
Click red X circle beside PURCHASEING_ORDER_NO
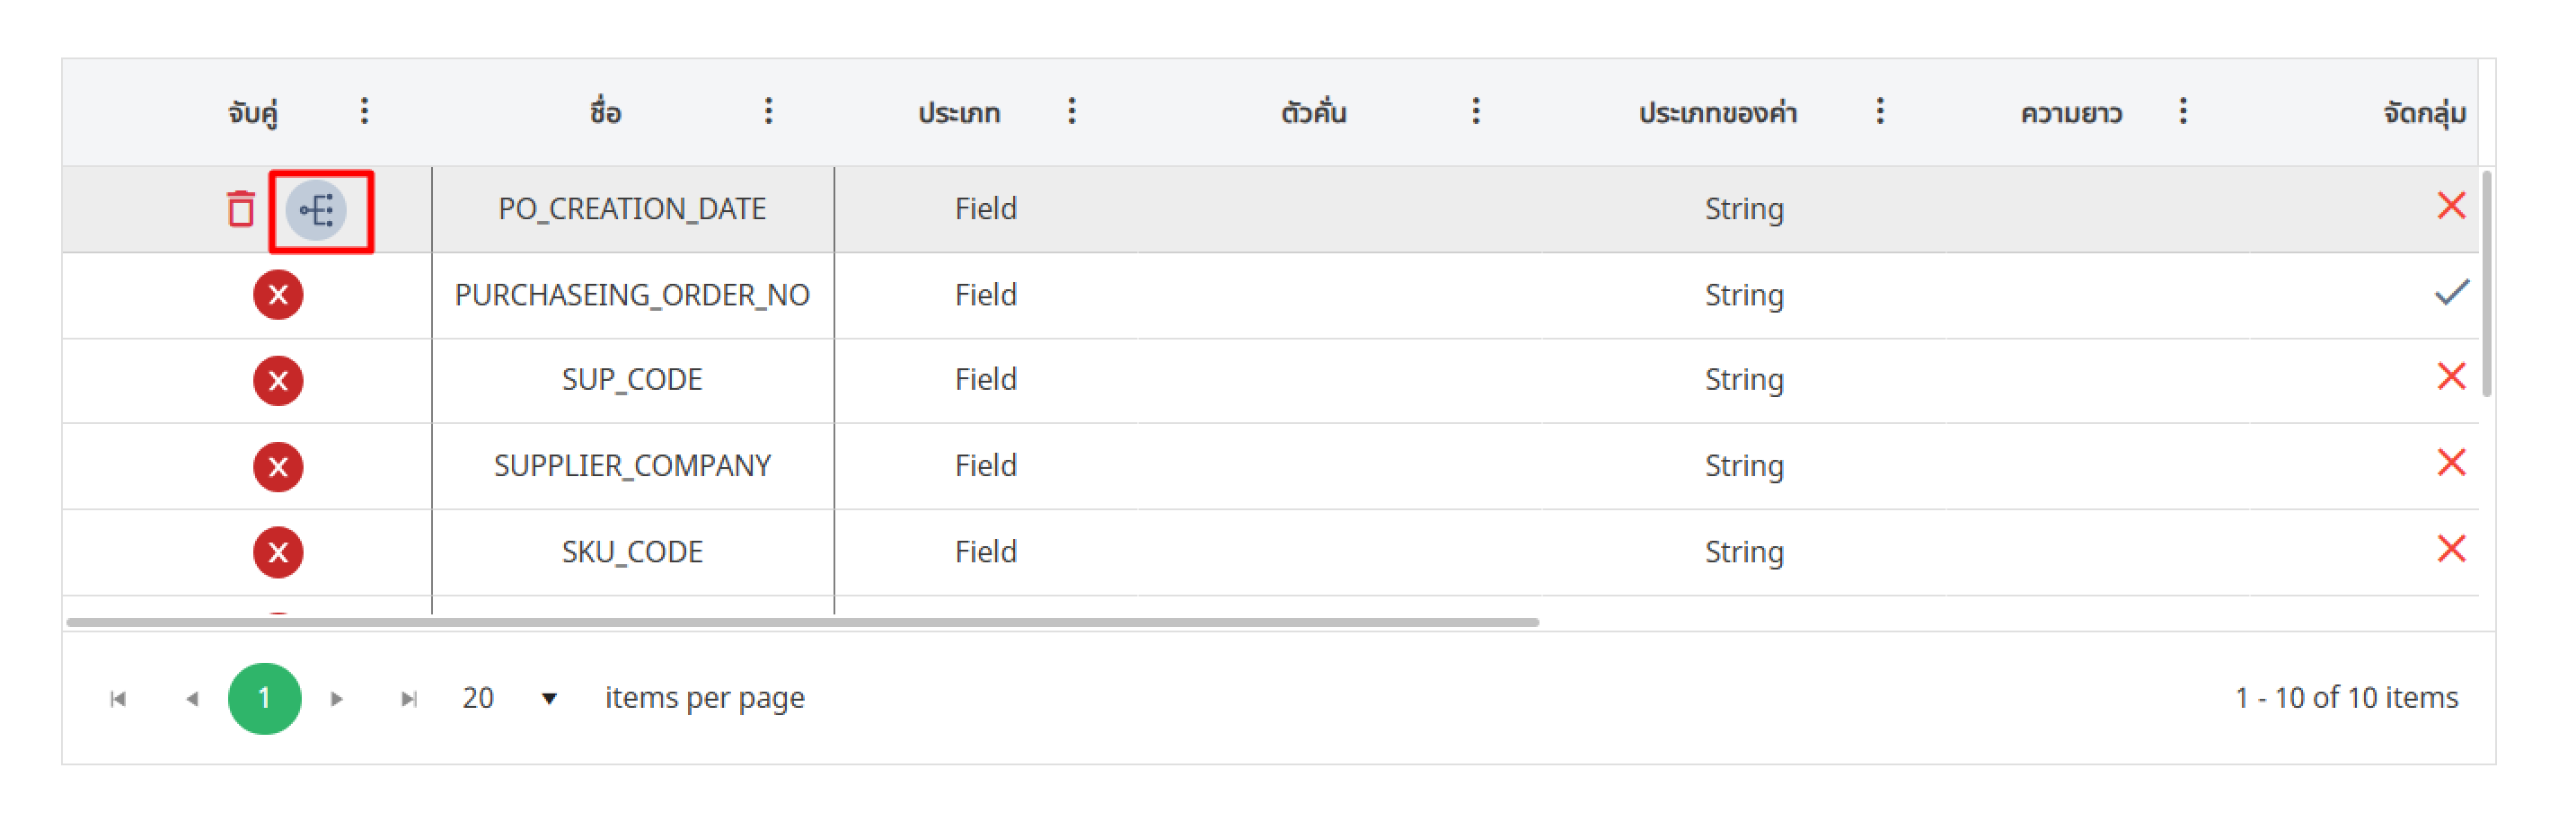coord(278,295)
